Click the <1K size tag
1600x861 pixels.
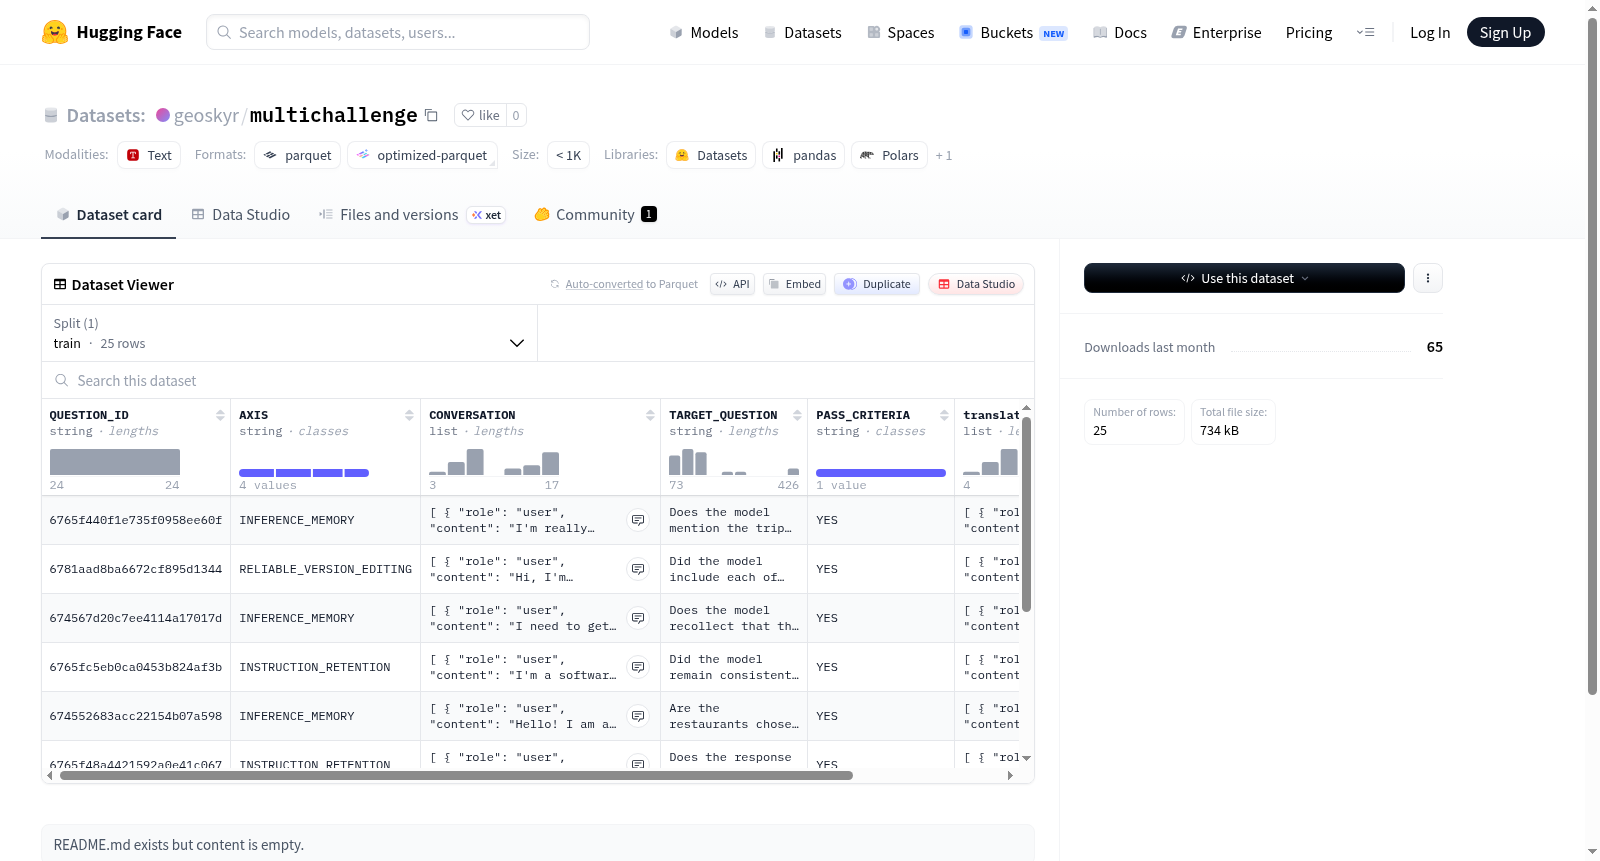coord(568,155)
